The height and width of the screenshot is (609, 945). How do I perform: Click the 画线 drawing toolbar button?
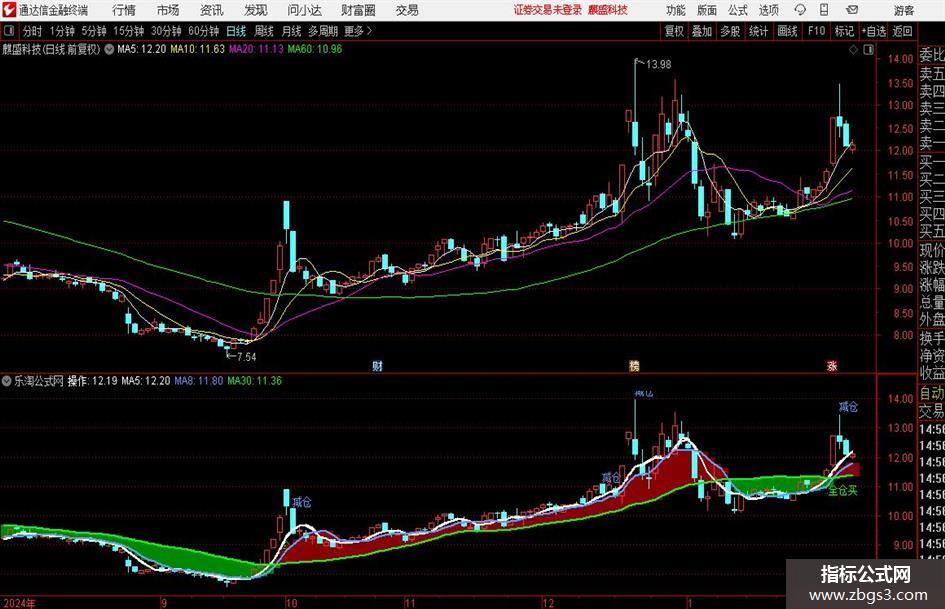787,31
